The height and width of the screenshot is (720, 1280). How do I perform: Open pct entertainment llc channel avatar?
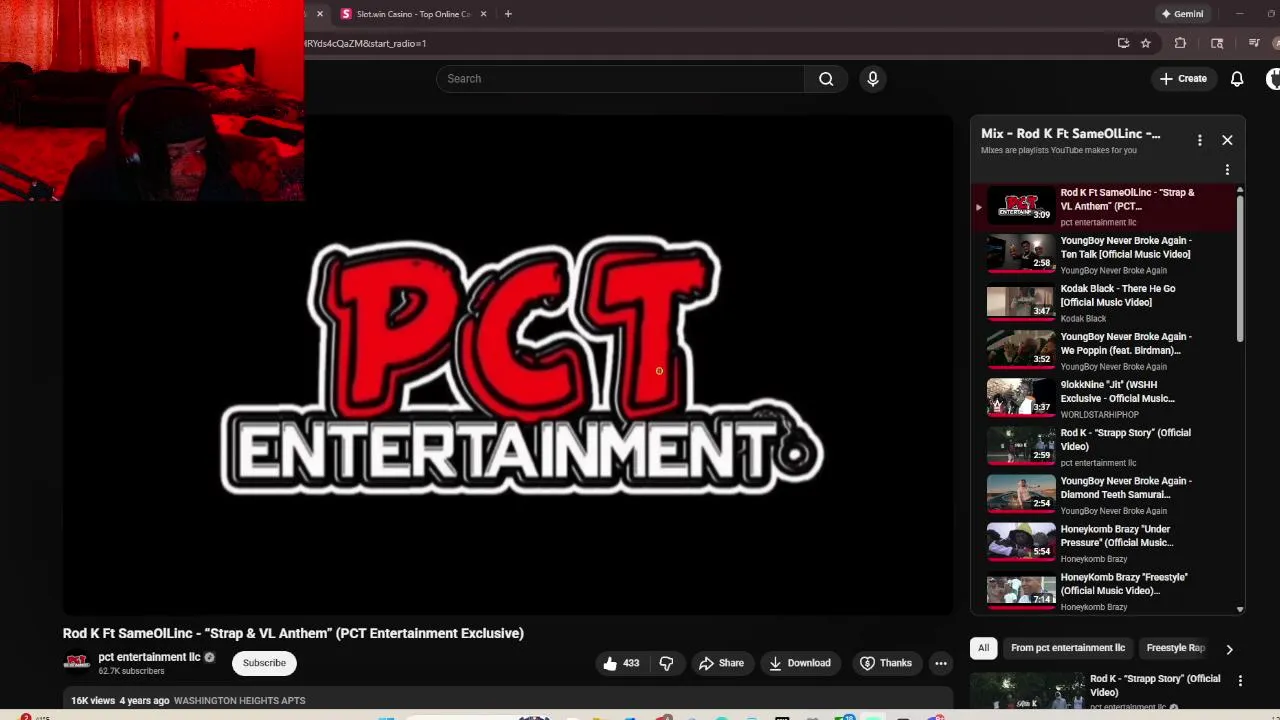pyautogui.click(x=76, y=662)
